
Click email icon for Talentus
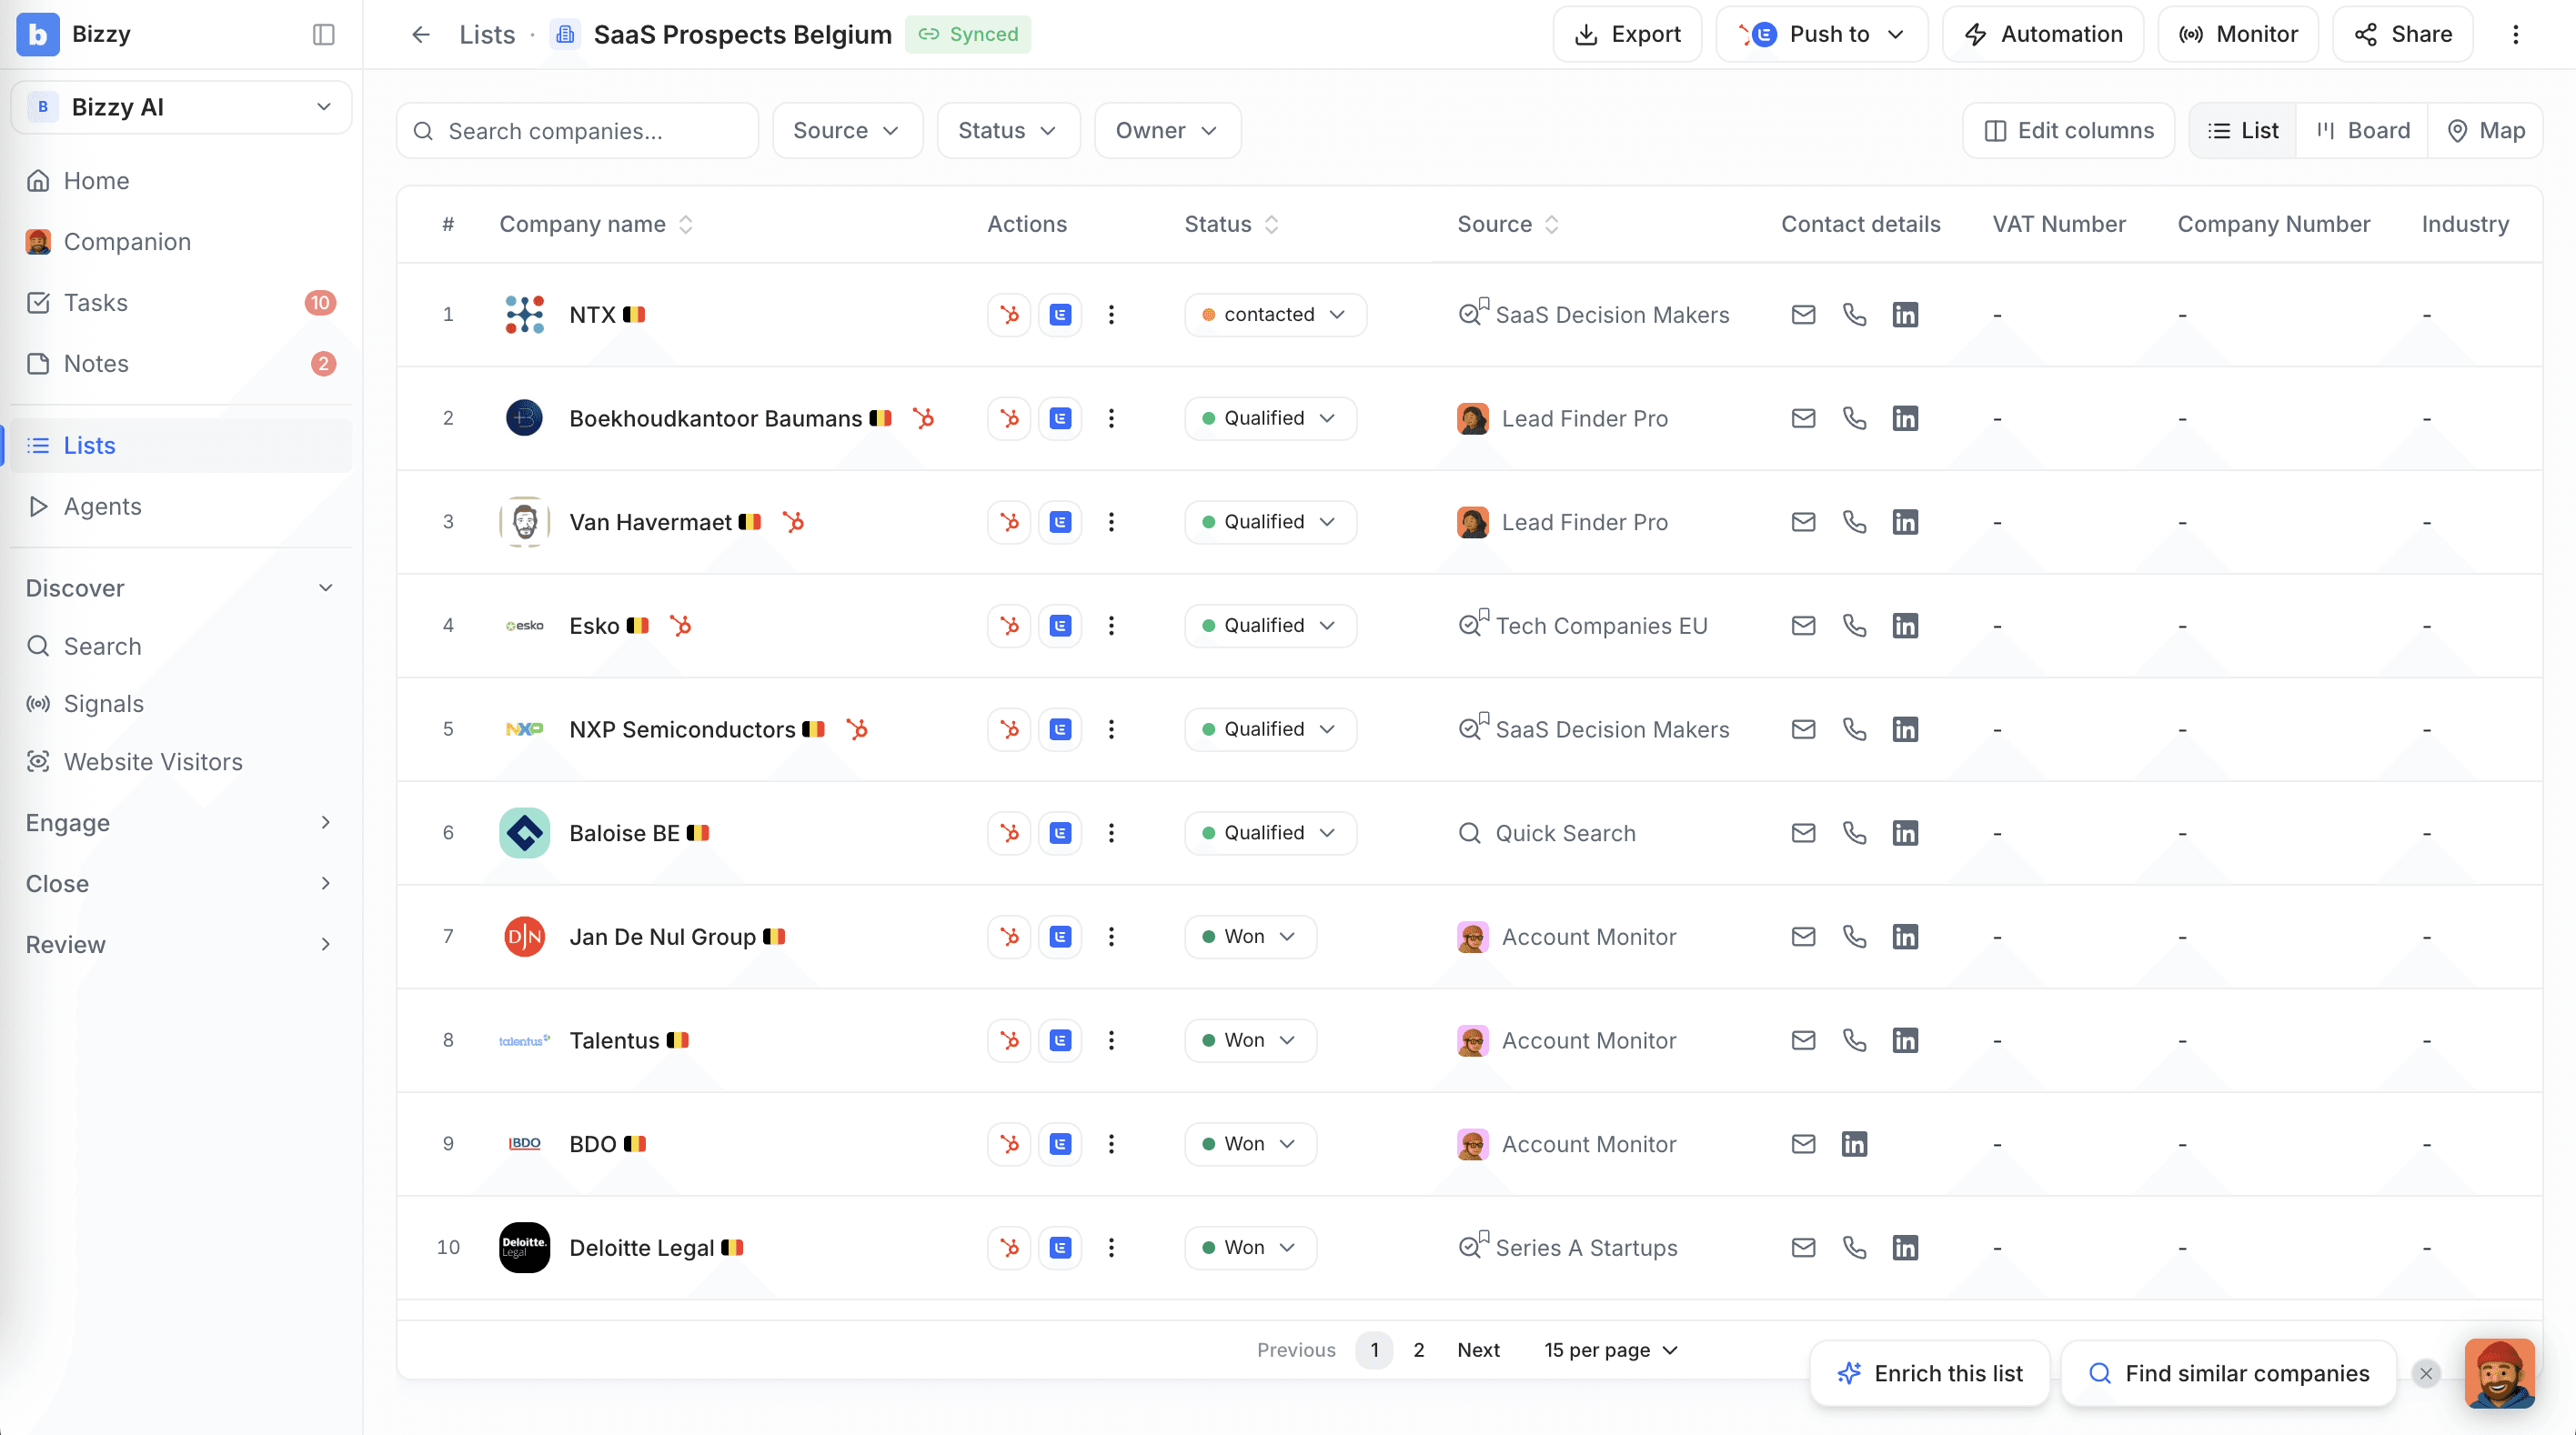[1803, 1040]
